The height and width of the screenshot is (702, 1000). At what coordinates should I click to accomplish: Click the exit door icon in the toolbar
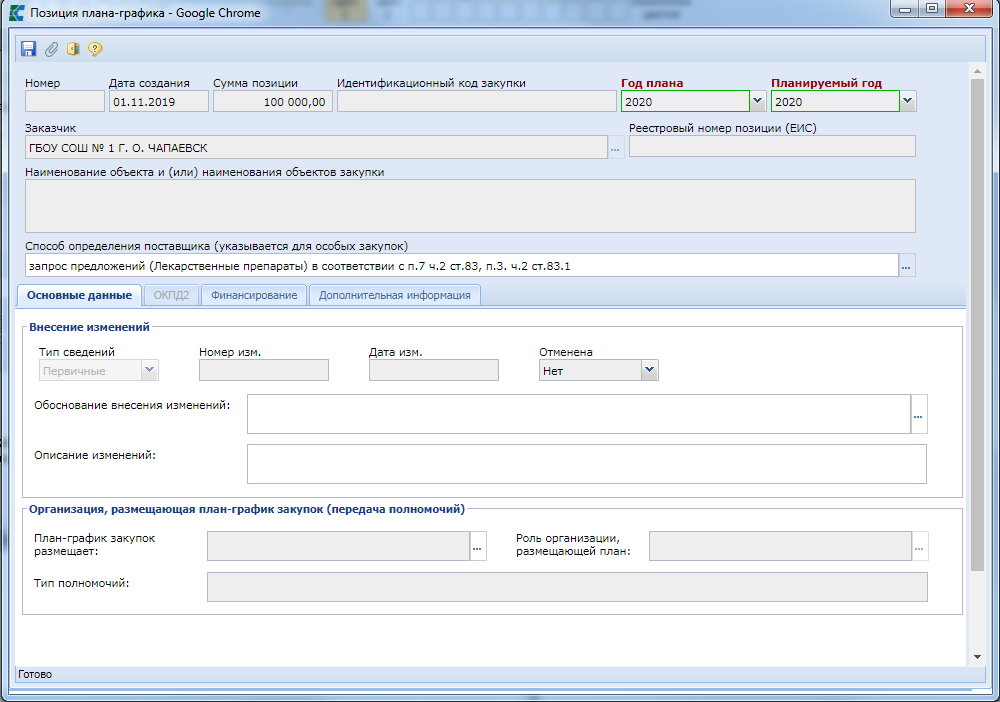coord(73,49)
